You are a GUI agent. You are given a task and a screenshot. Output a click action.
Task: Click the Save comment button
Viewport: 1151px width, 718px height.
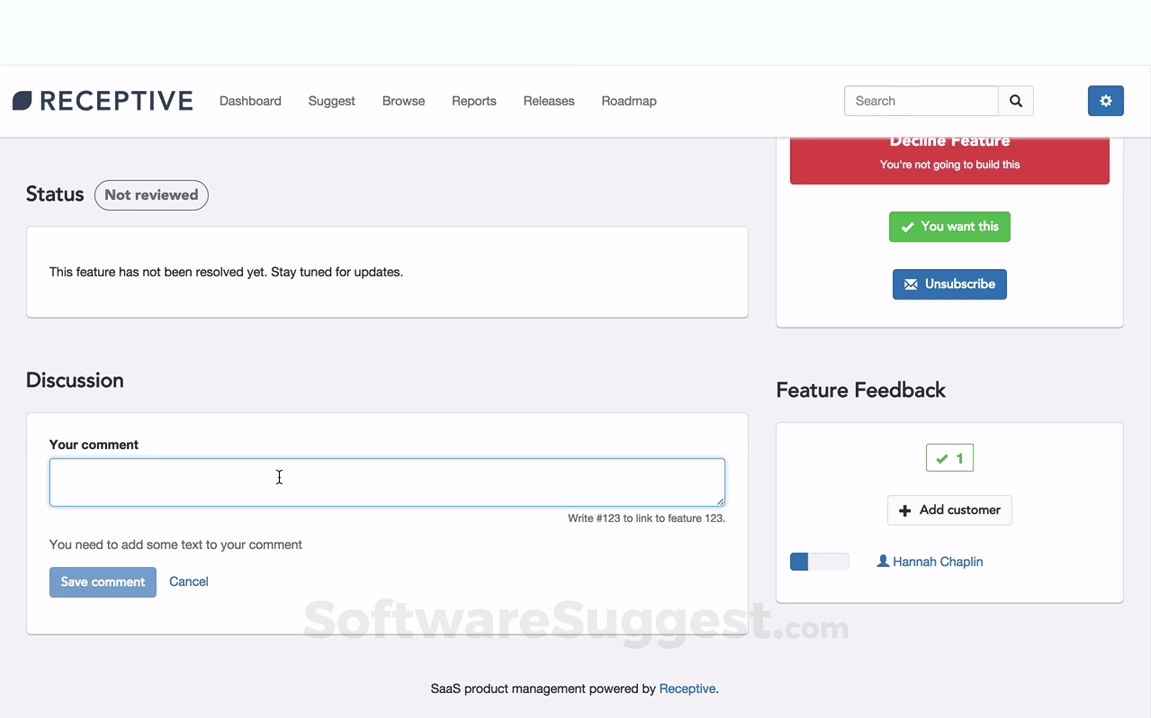(102, 581)
